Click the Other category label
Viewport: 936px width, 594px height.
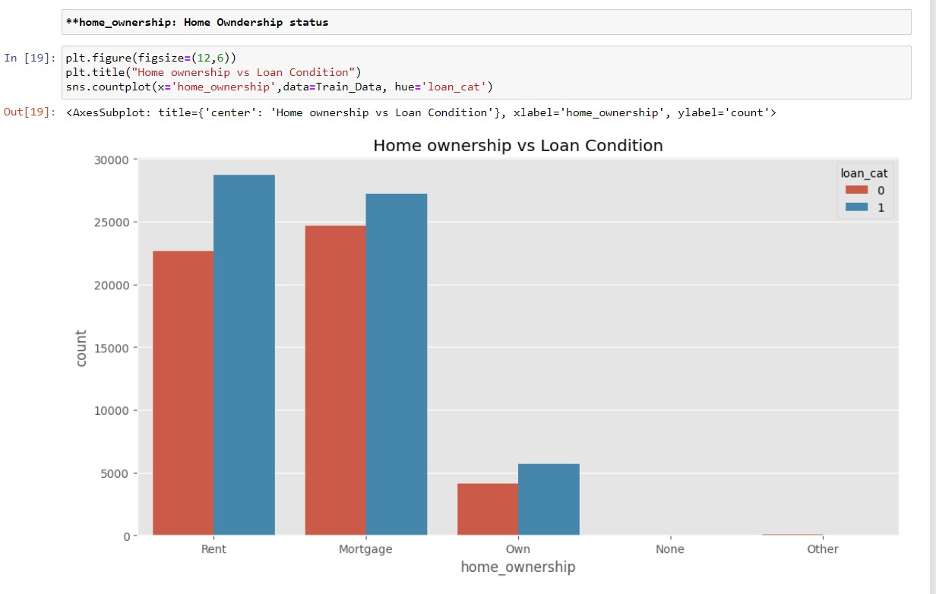click(822, 548)
